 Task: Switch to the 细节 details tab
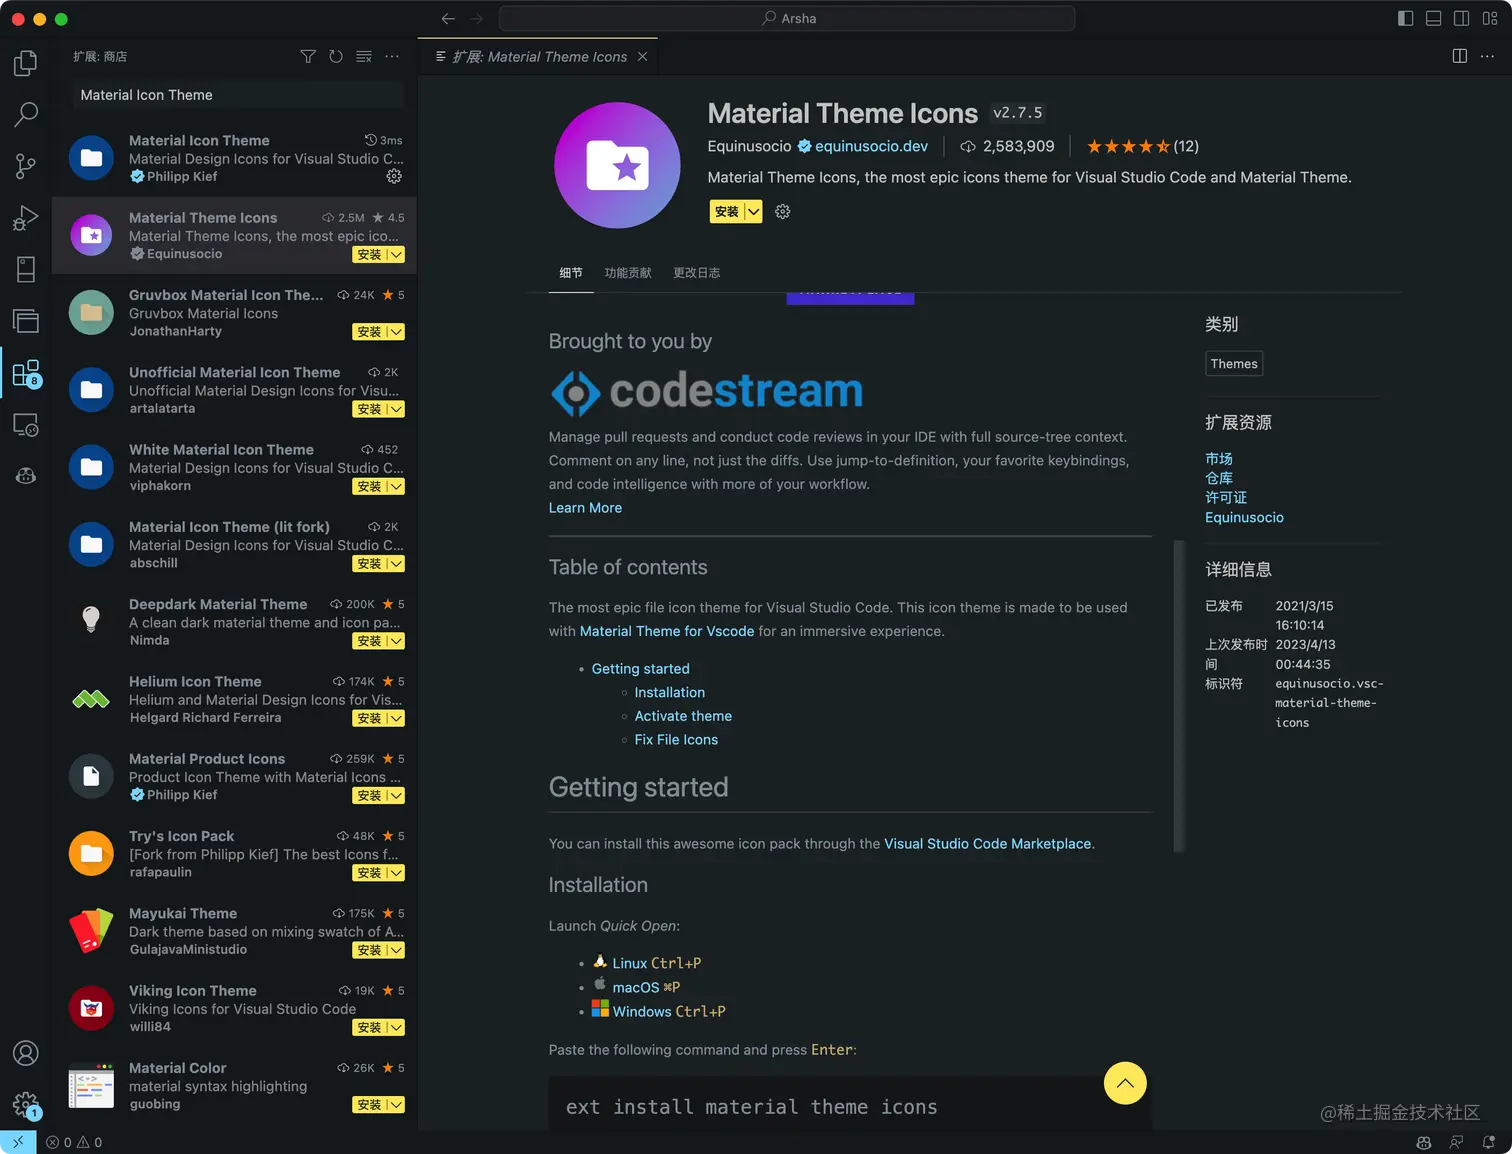pyautogui.click(x=571, y=273)
